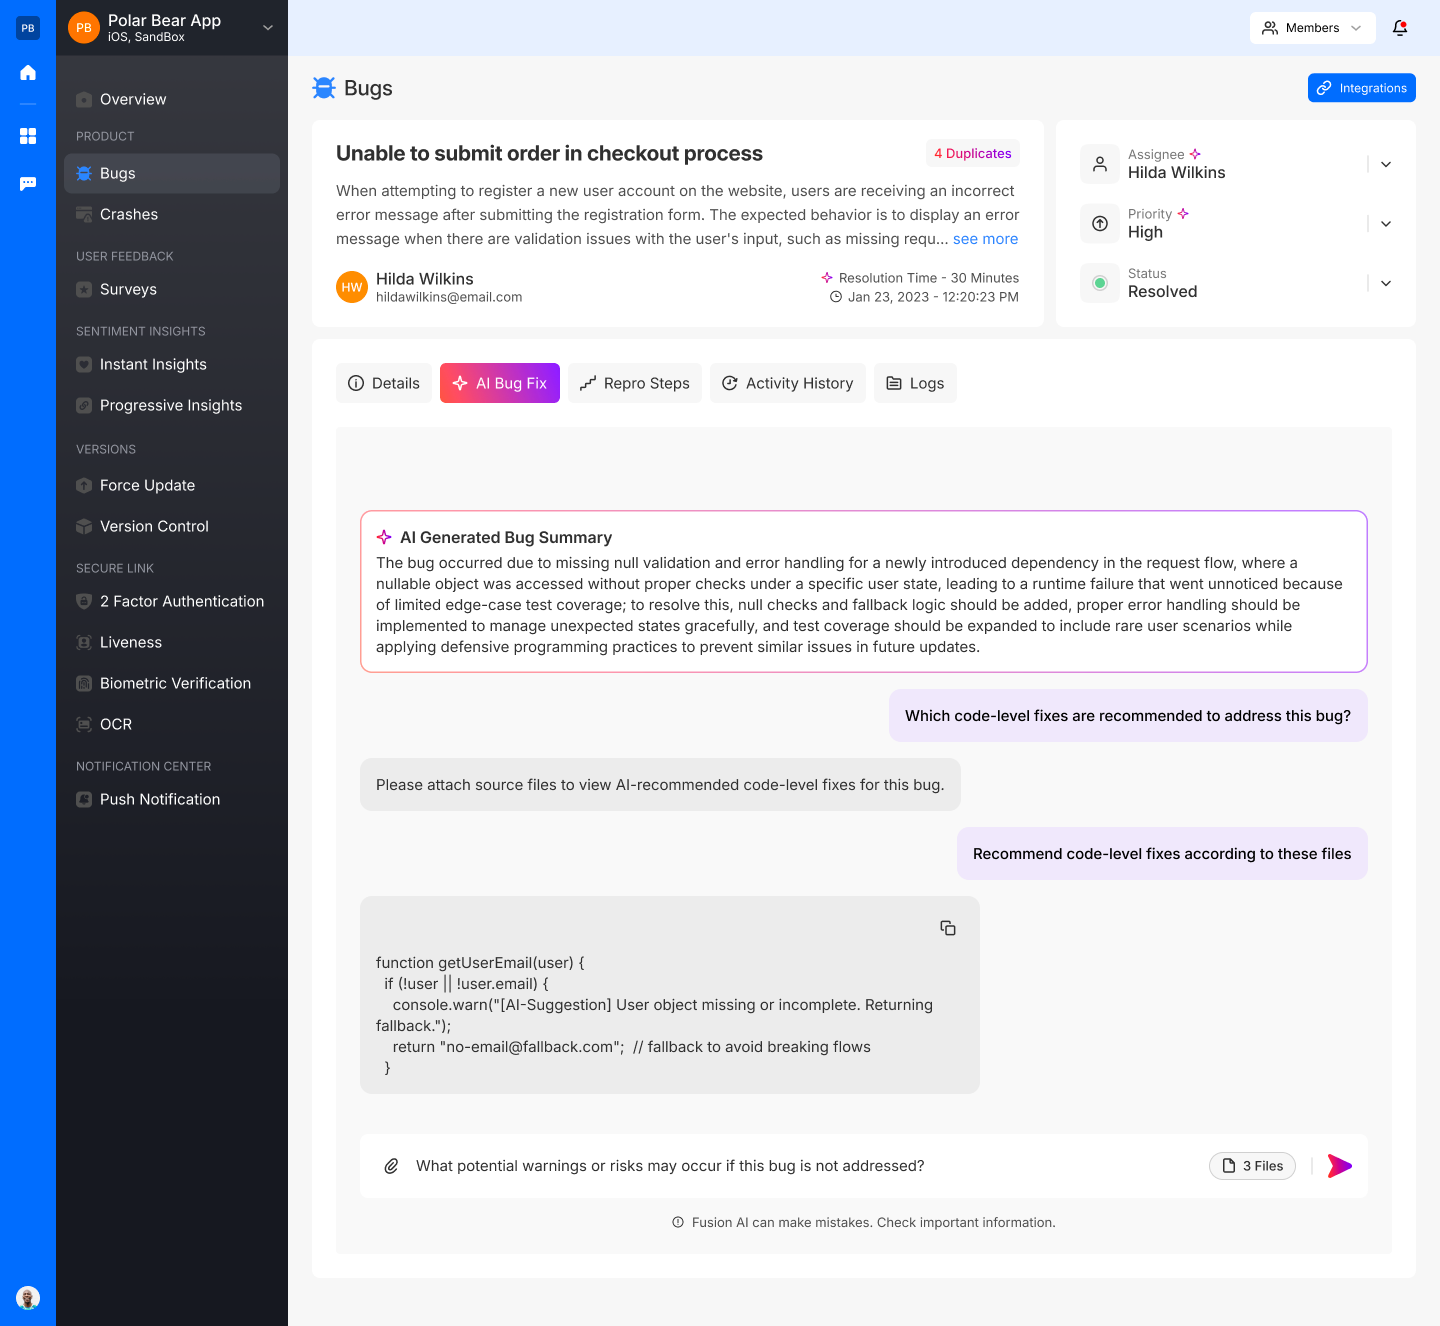This screenshot has height=1326, width=1440.
Task: Click the 'see more' link
Action: tap(985, 239)
